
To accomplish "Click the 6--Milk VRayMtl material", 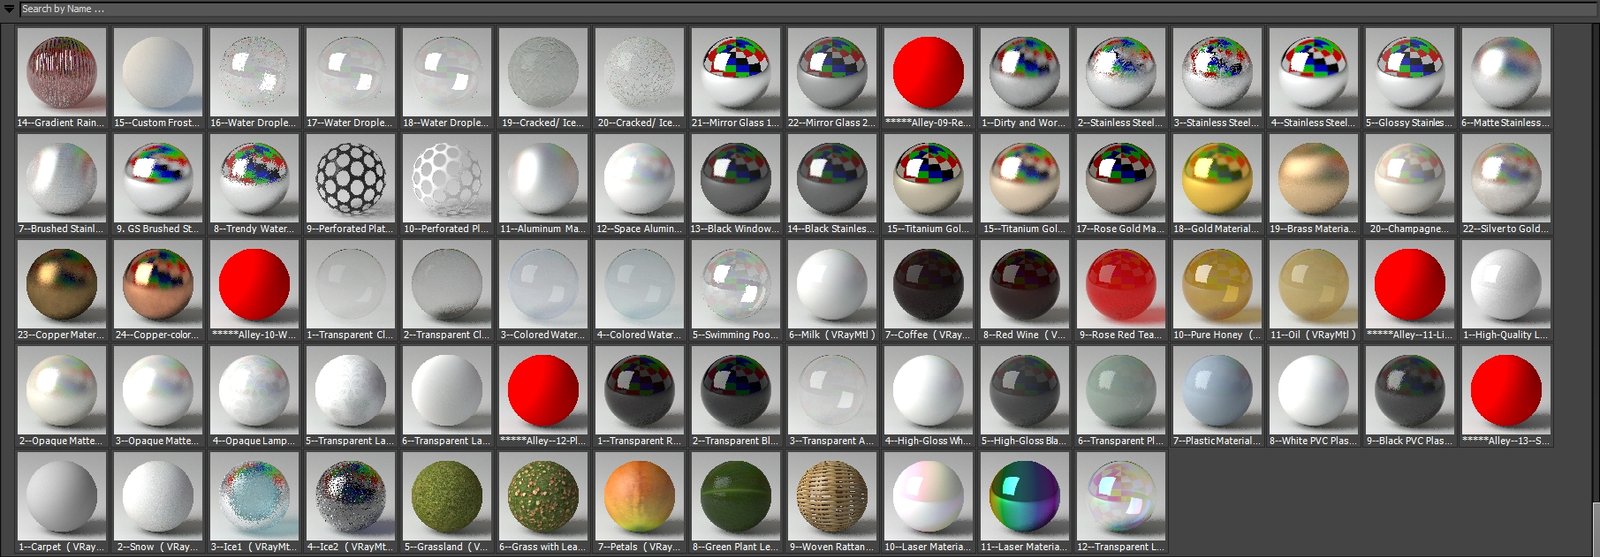I will tap(832, 286).
